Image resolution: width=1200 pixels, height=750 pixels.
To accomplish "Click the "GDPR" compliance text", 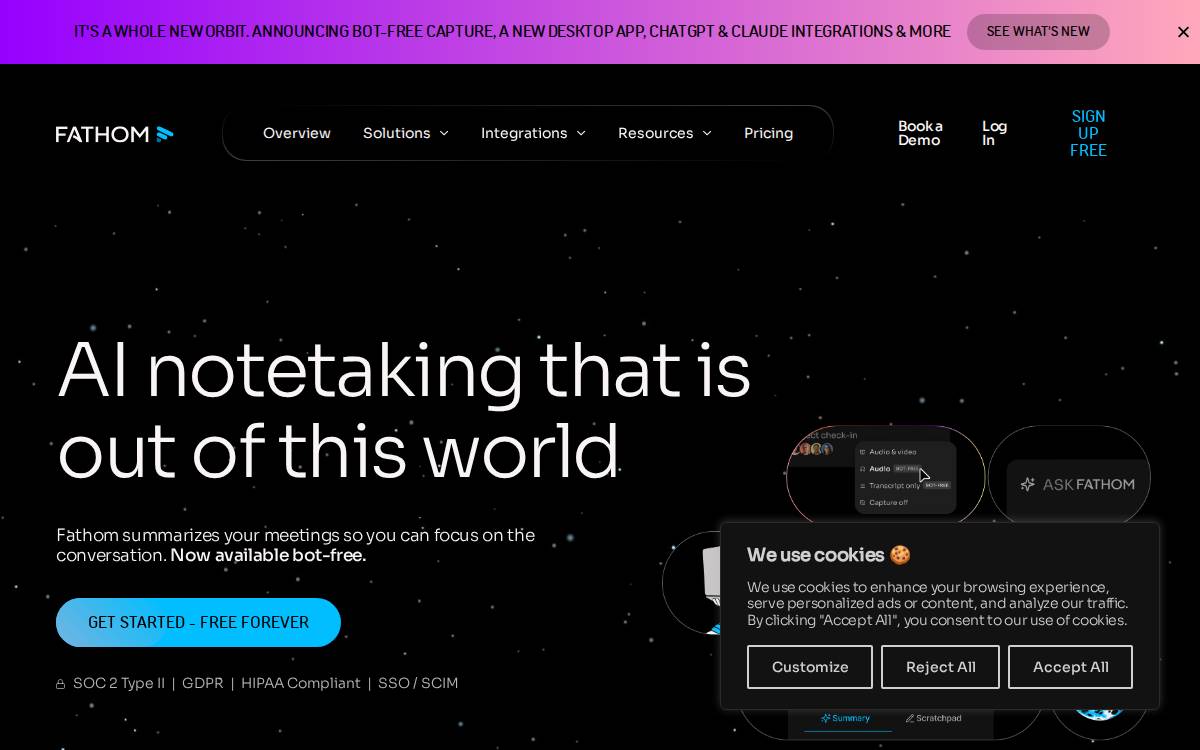I will [x=202, y=683].
